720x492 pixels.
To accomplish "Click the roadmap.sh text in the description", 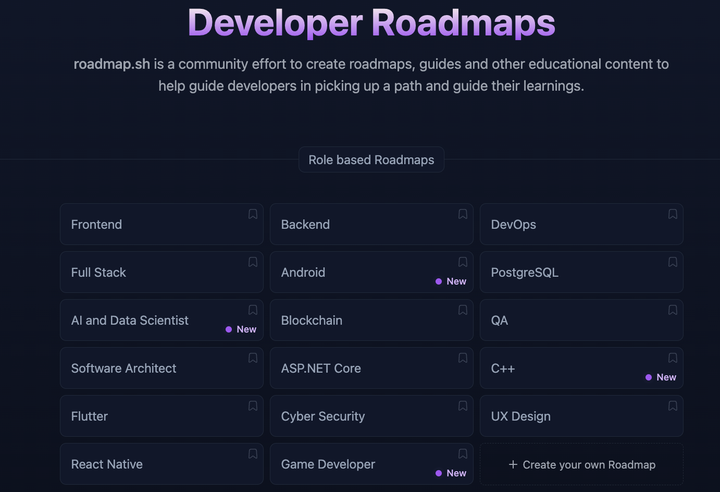I will point(112,64).
